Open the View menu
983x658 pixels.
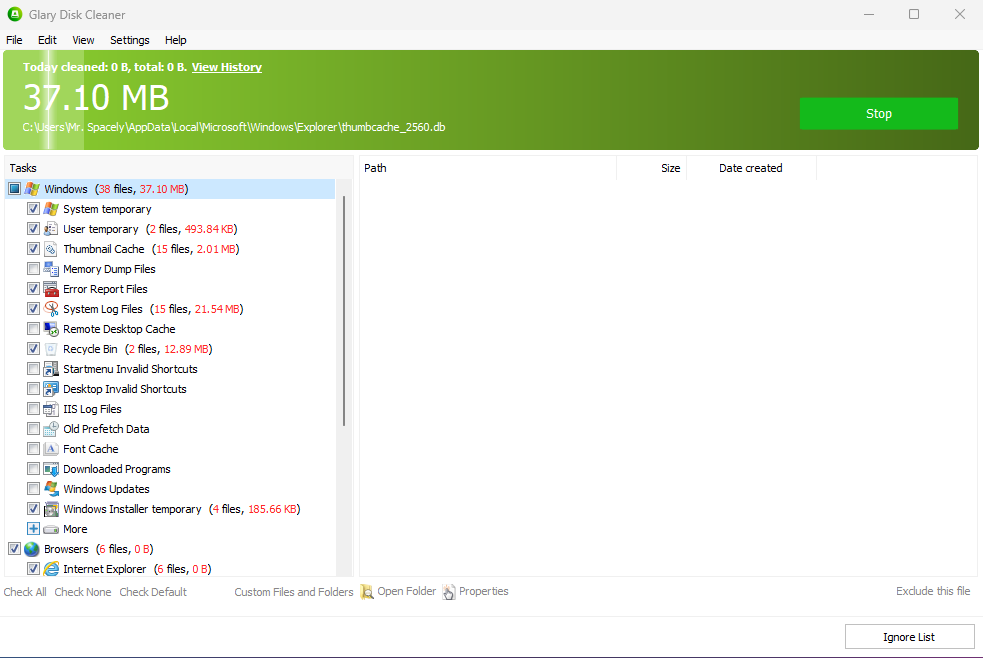tap(83, 40)
